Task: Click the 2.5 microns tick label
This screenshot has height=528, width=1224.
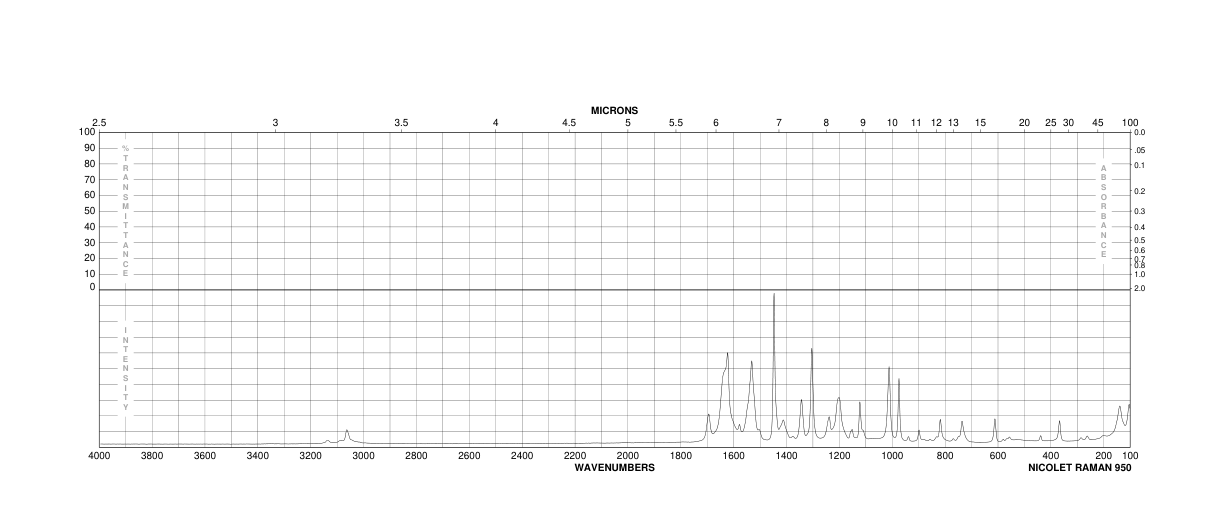Action: pos(99,122)
